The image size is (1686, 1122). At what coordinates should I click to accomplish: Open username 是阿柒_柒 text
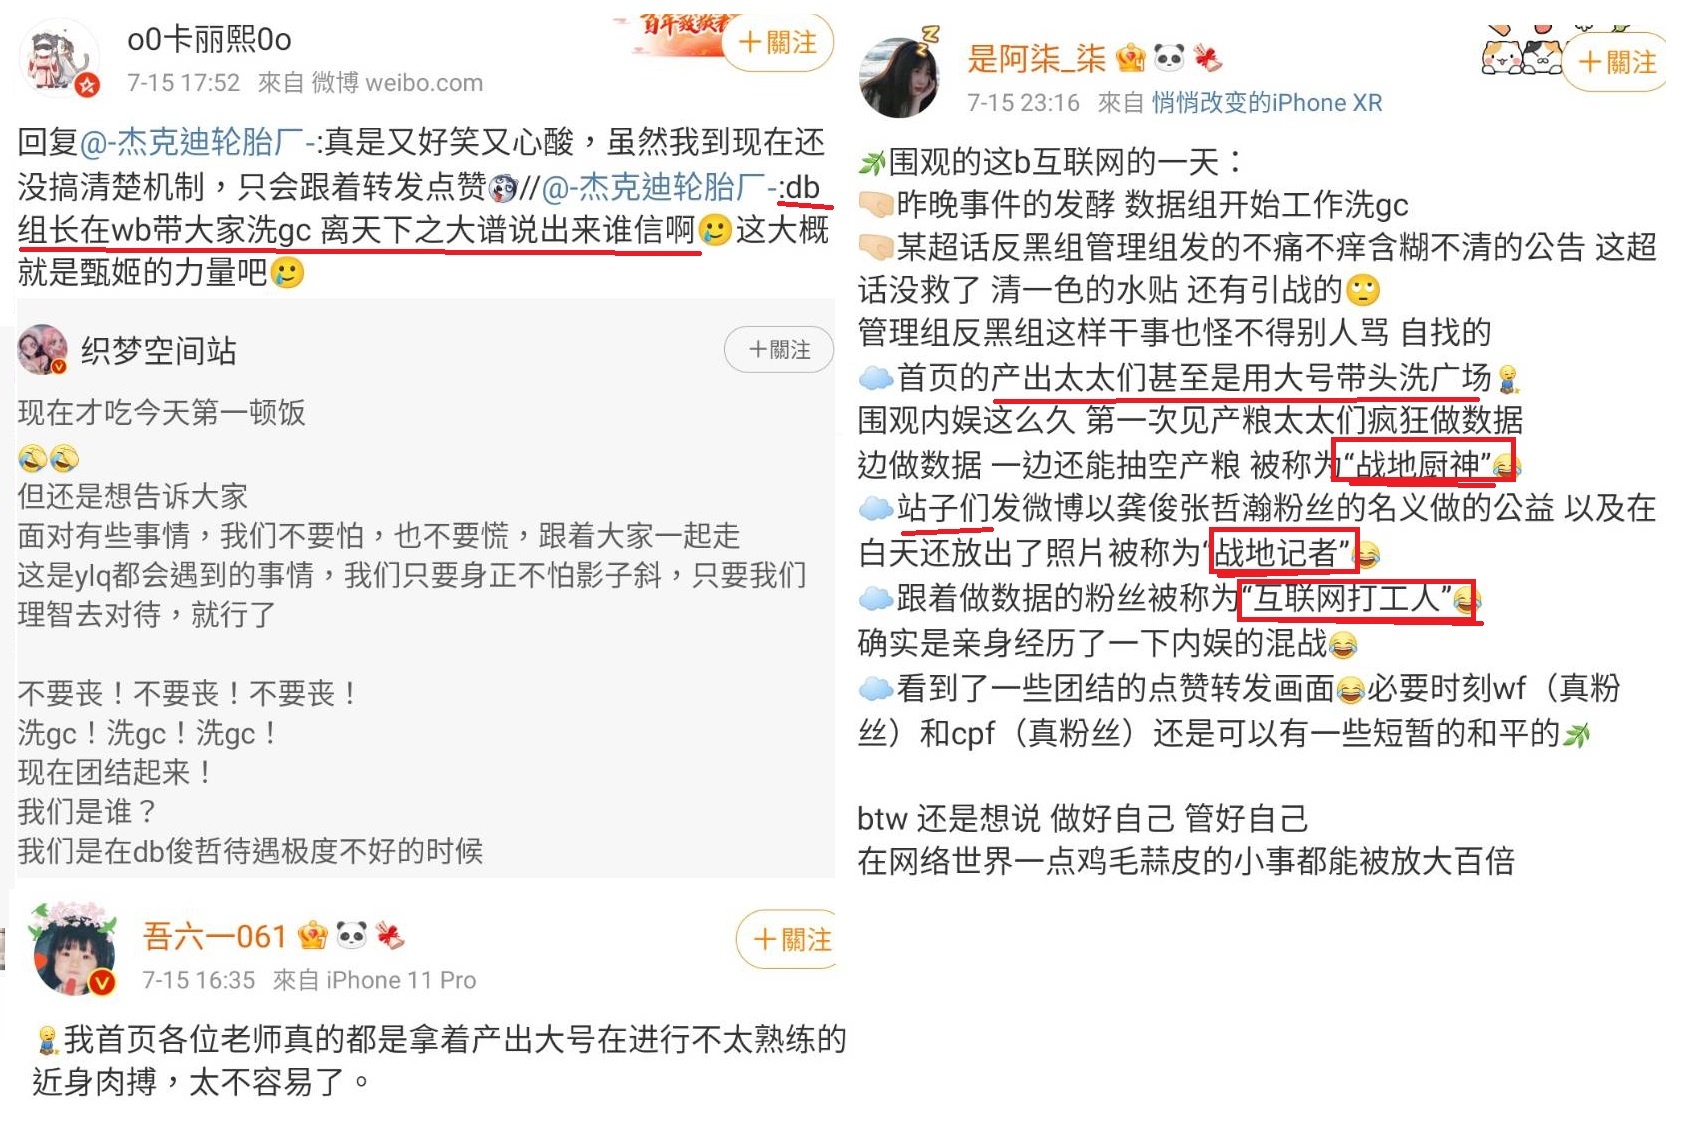[x=1036, y=59]
